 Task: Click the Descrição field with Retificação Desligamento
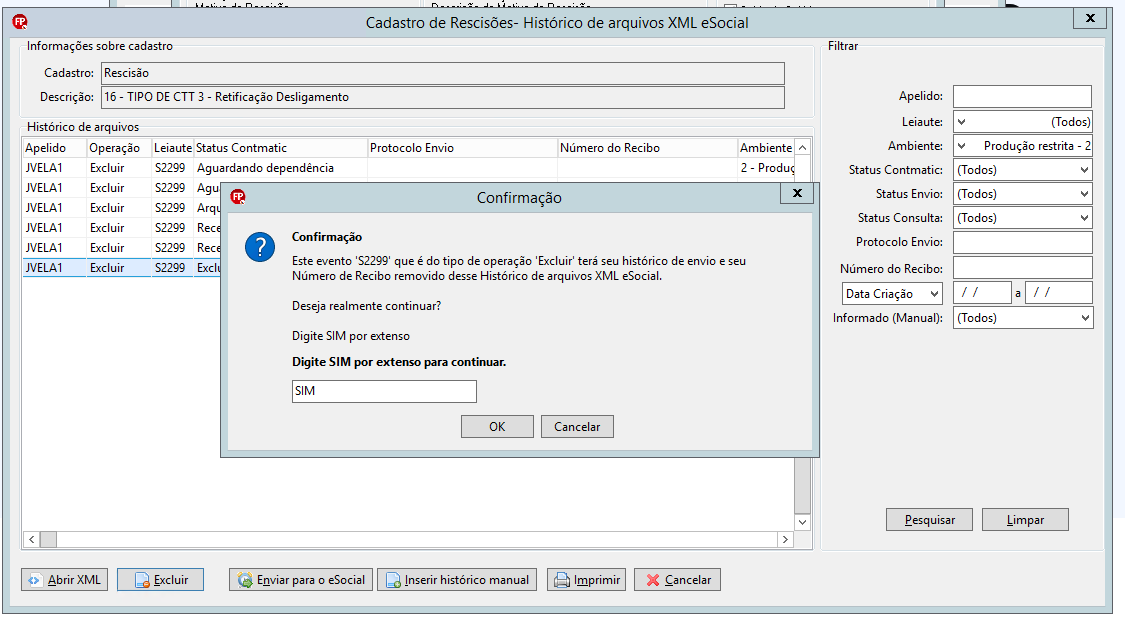443,97
